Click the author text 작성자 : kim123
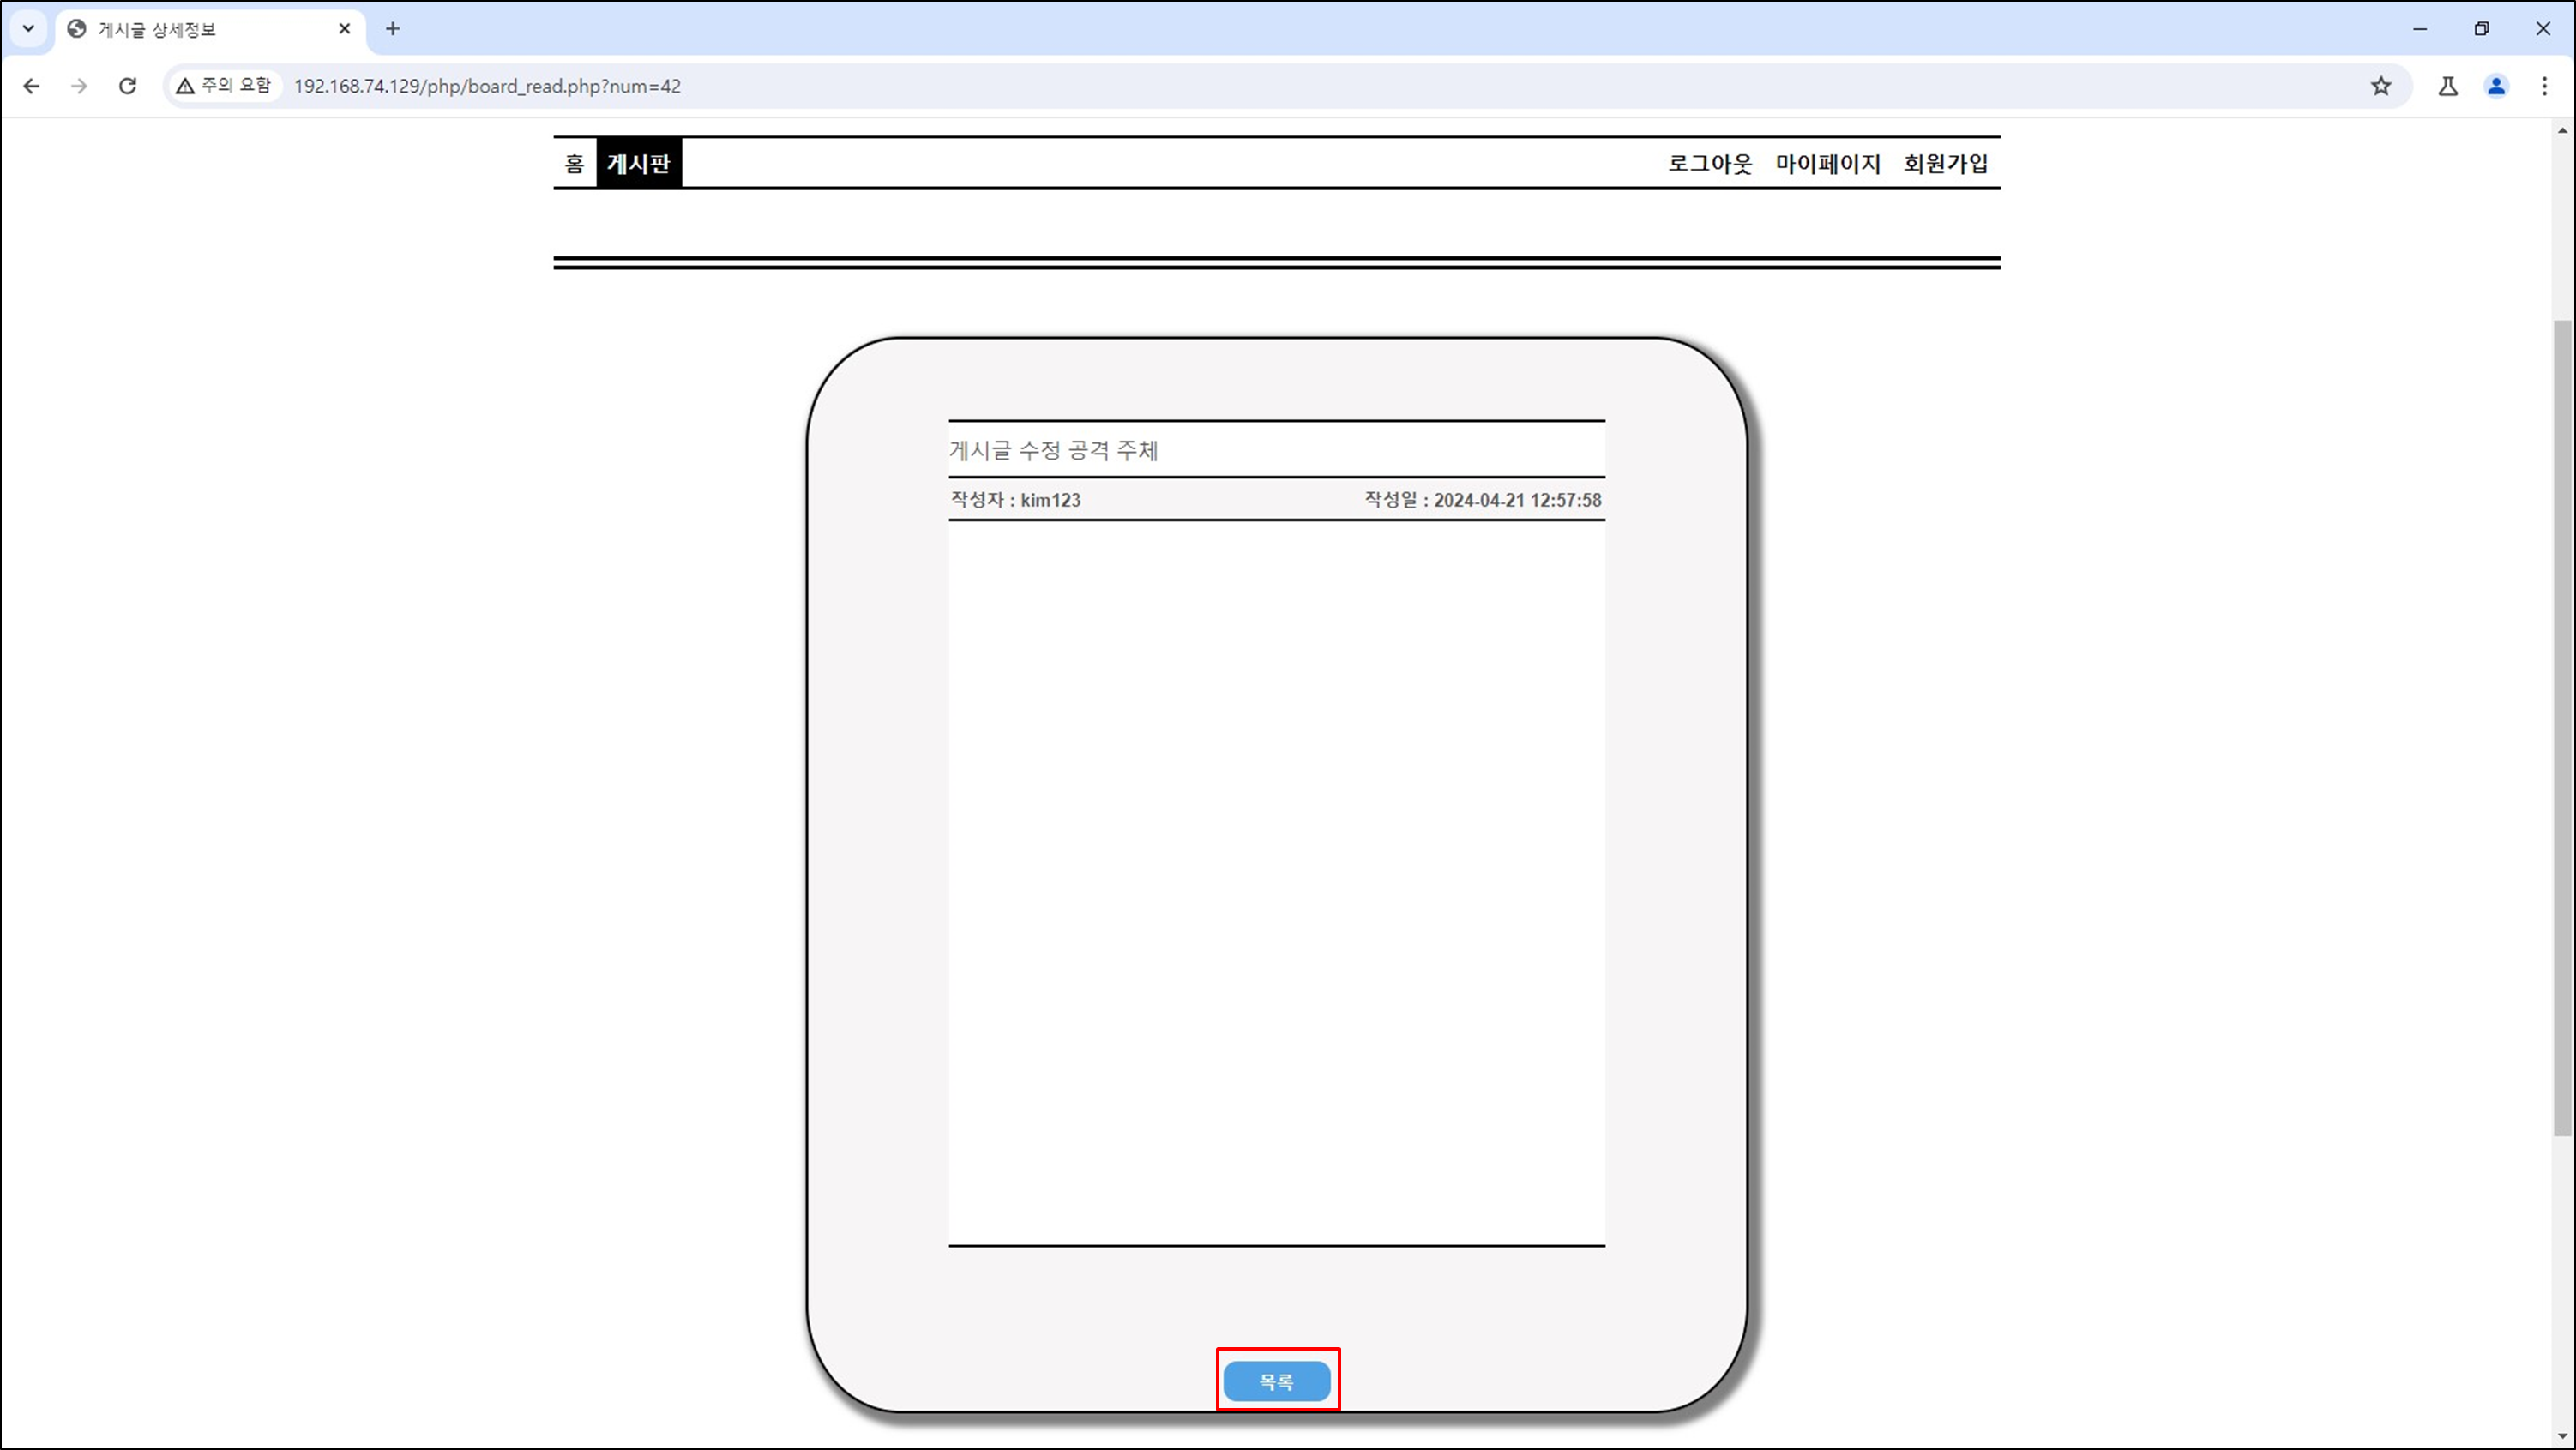Screen dimensions: 2576x1450 (1015, 500)
